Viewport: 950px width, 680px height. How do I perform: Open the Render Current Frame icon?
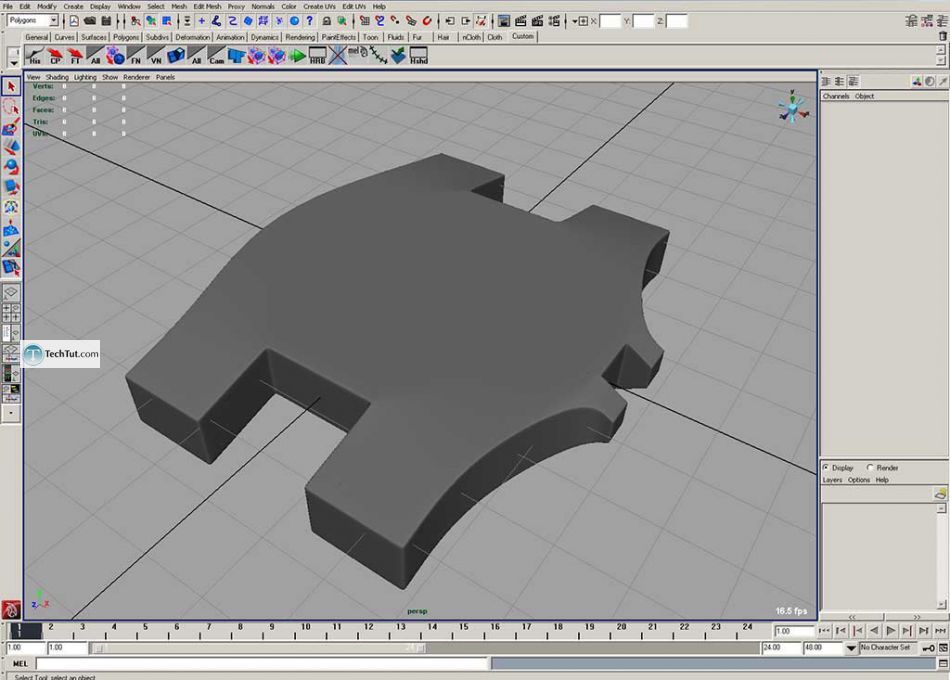(x=520, y=21)
